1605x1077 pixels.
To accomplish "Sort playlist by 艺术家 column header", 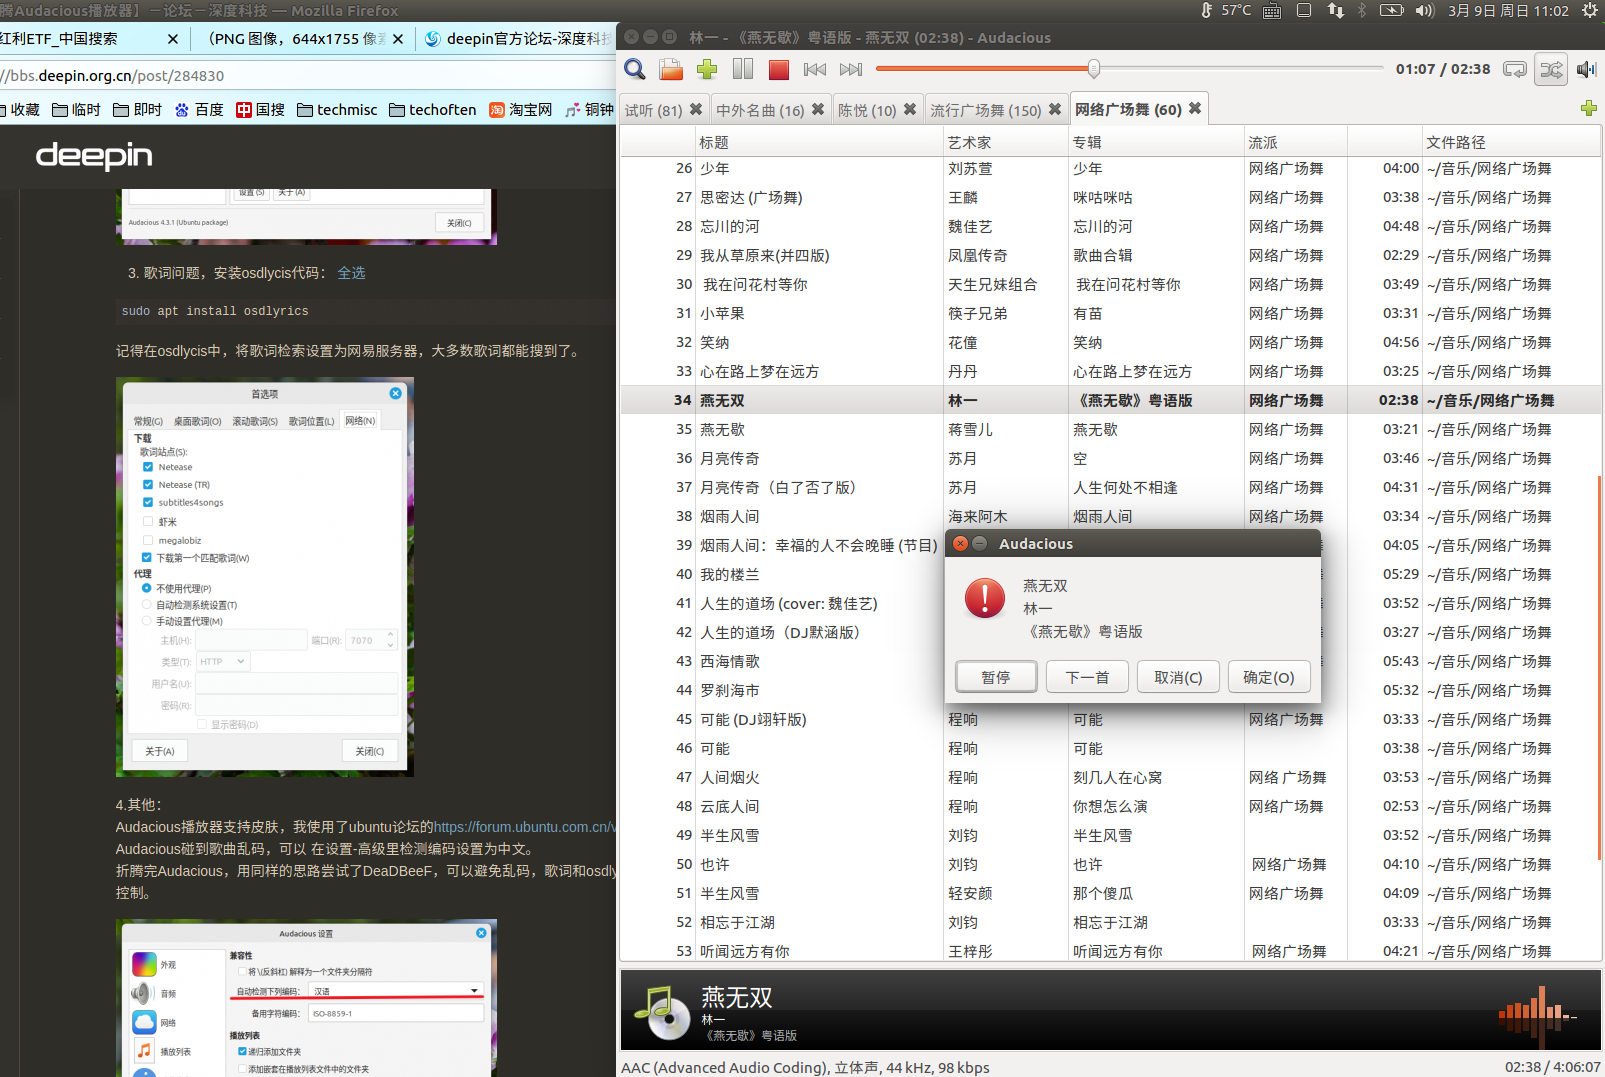I will 1006,142.
